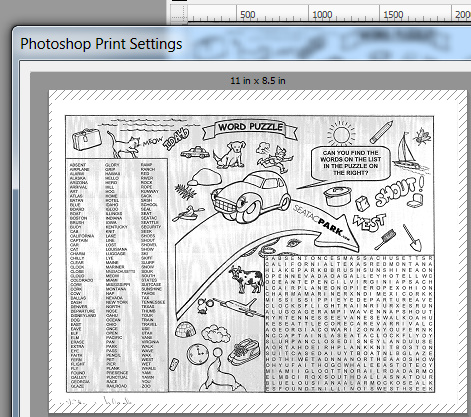
Task: Click the meowing cat drawing in preview
Action: (x=124, y=145)
